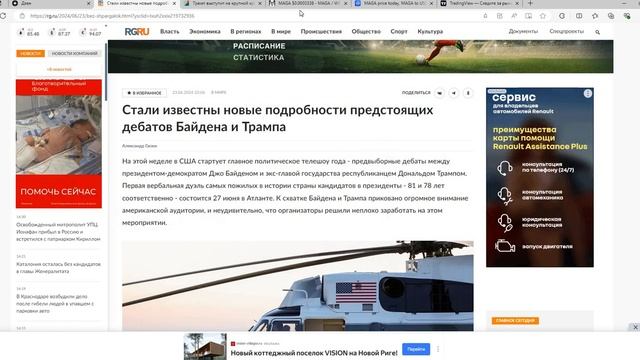Click the Поделиться label
The width and height of the screenshot is (640, 360).
[416, 93]
